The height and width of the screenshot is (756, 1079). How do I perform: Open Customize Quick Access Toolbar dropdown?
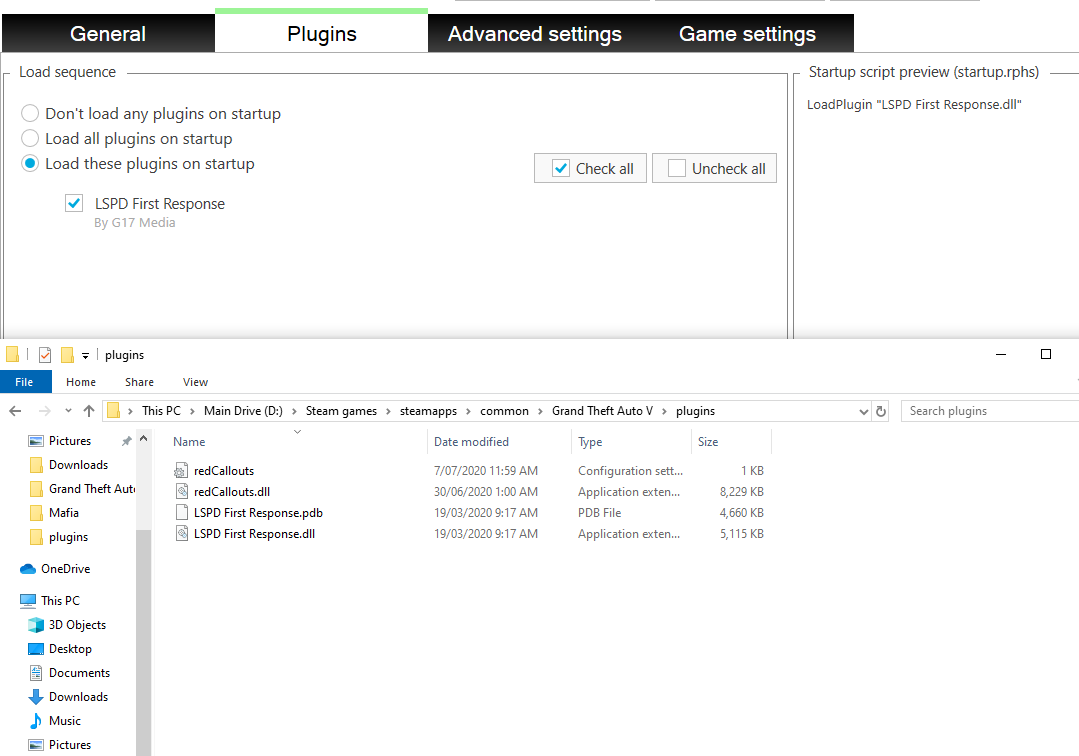click(85, 356)
